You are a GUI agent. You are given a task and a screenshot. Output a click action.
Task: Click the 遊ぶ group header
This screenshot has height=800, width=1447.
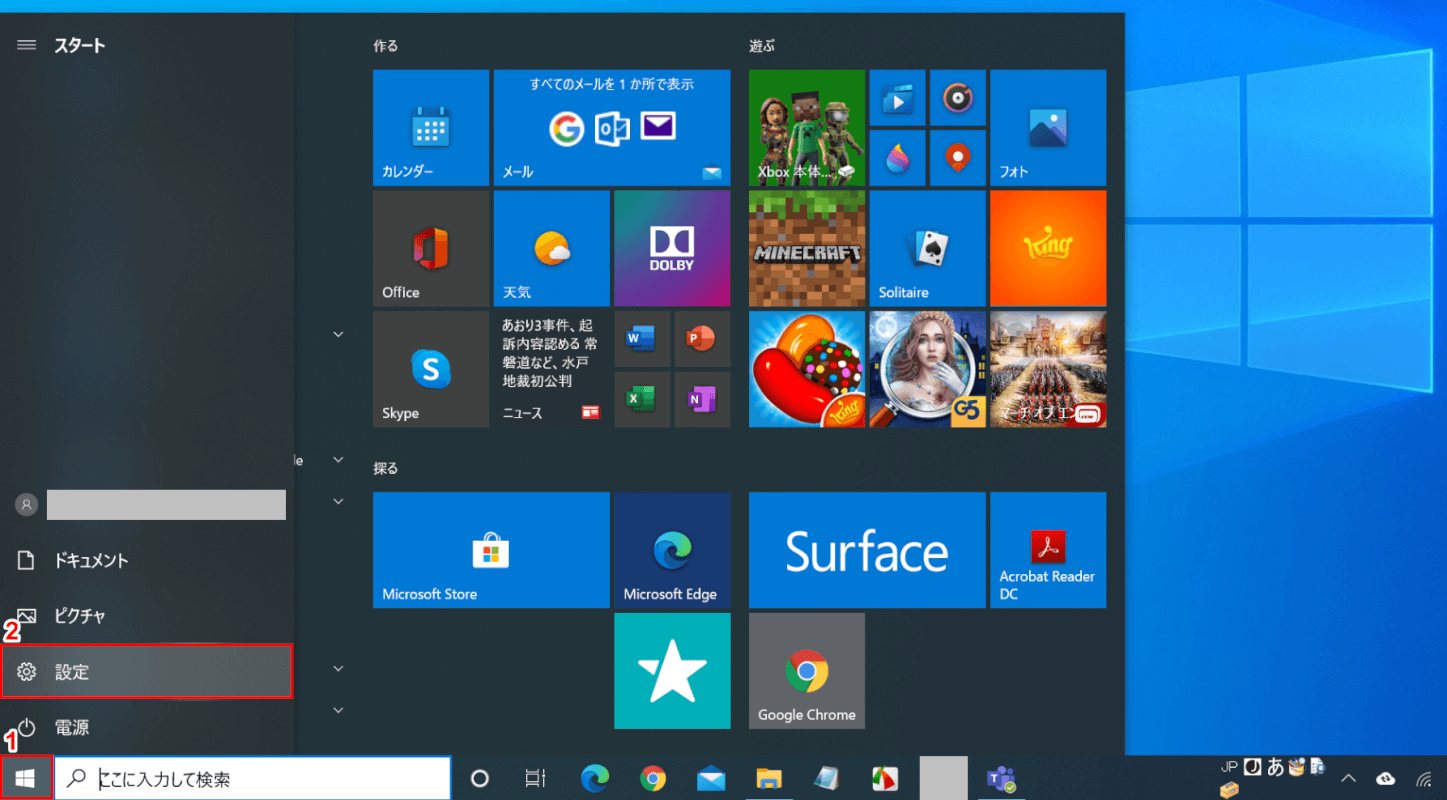762,46
